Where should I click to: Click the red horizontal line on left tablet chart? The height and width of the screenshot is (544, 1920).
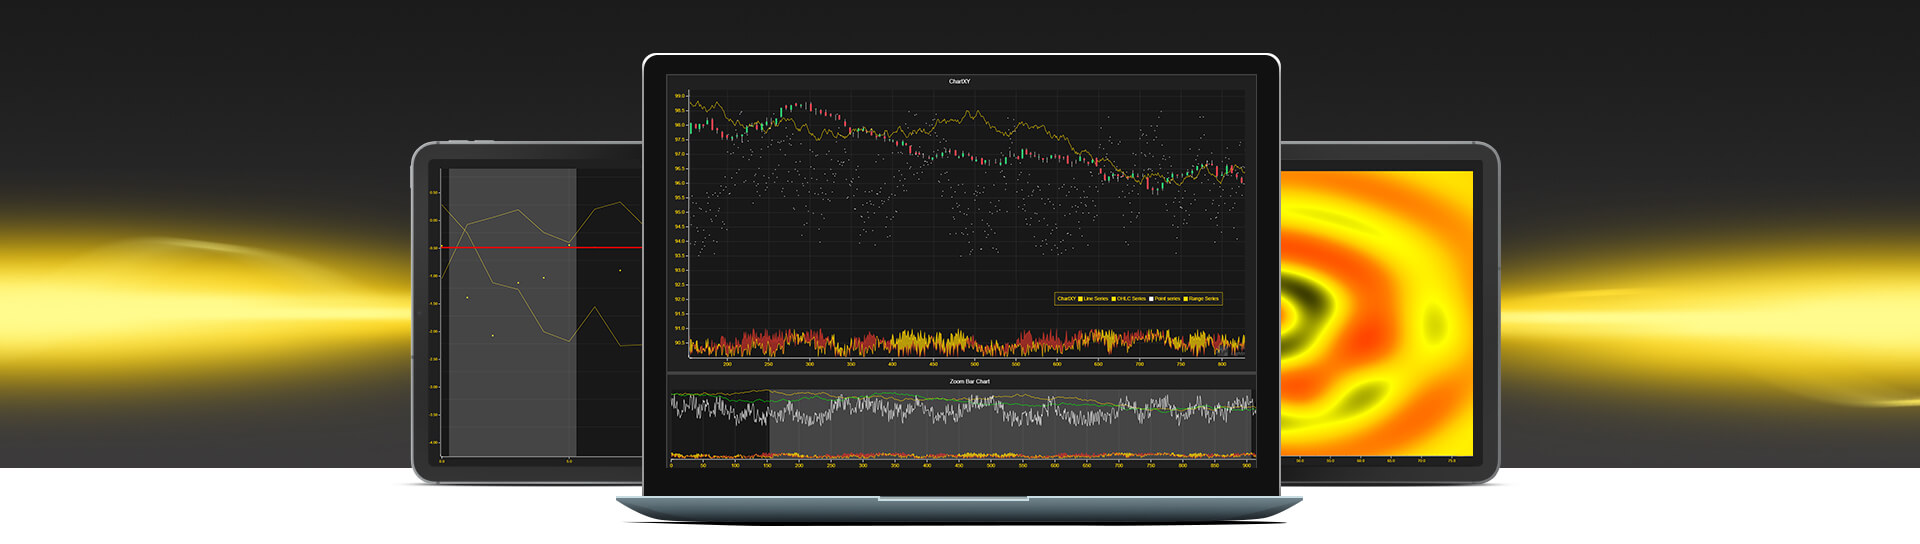(541, 247)
